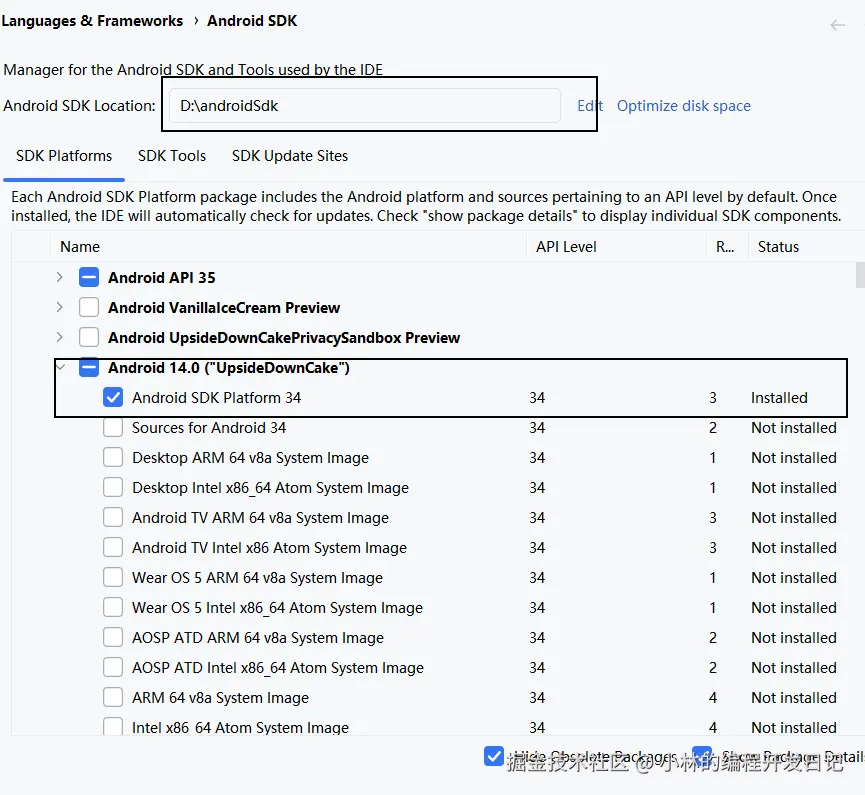Toggle the Android API 35 checkbox

pos(89,277)
